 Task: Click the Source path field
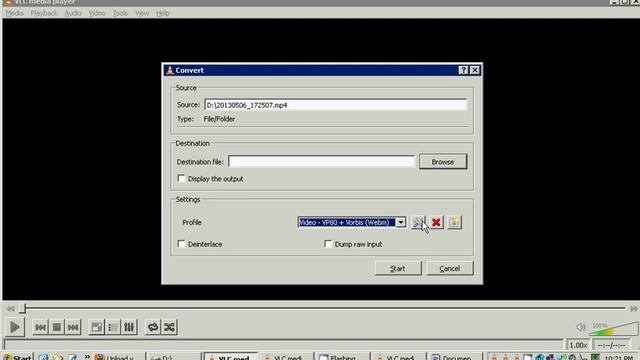tap(335, 105)
